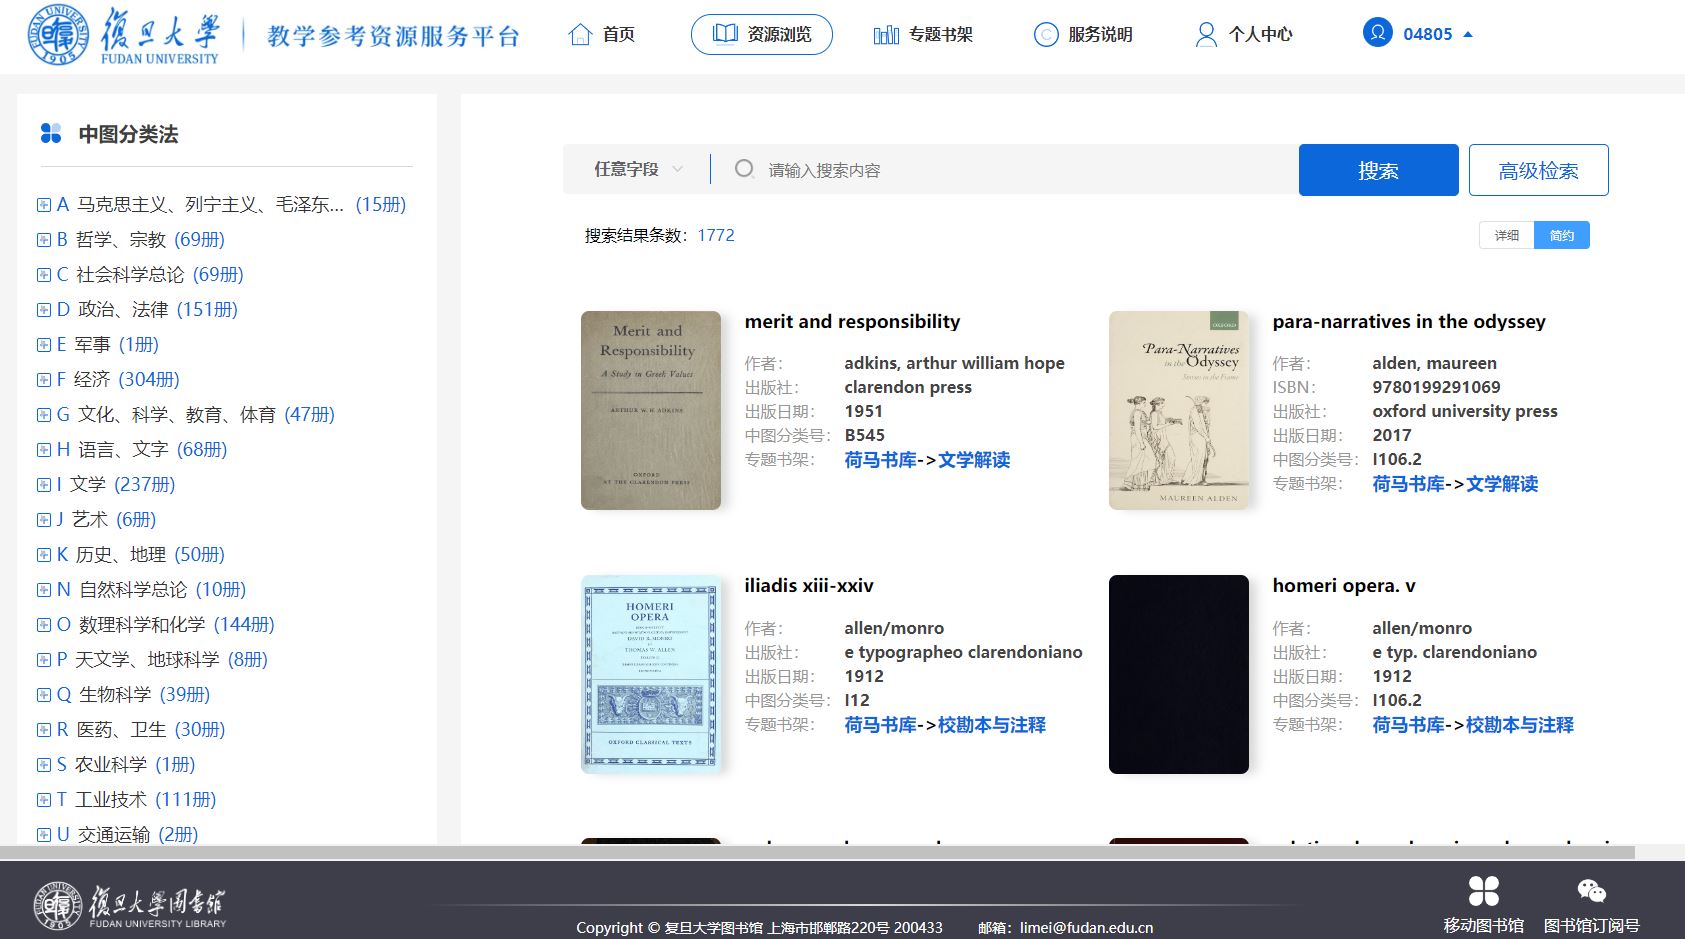Click the 图书馆订阅号 WeChat icon
Viewport: 1685px width, 939px height.
click(1591, 891)
